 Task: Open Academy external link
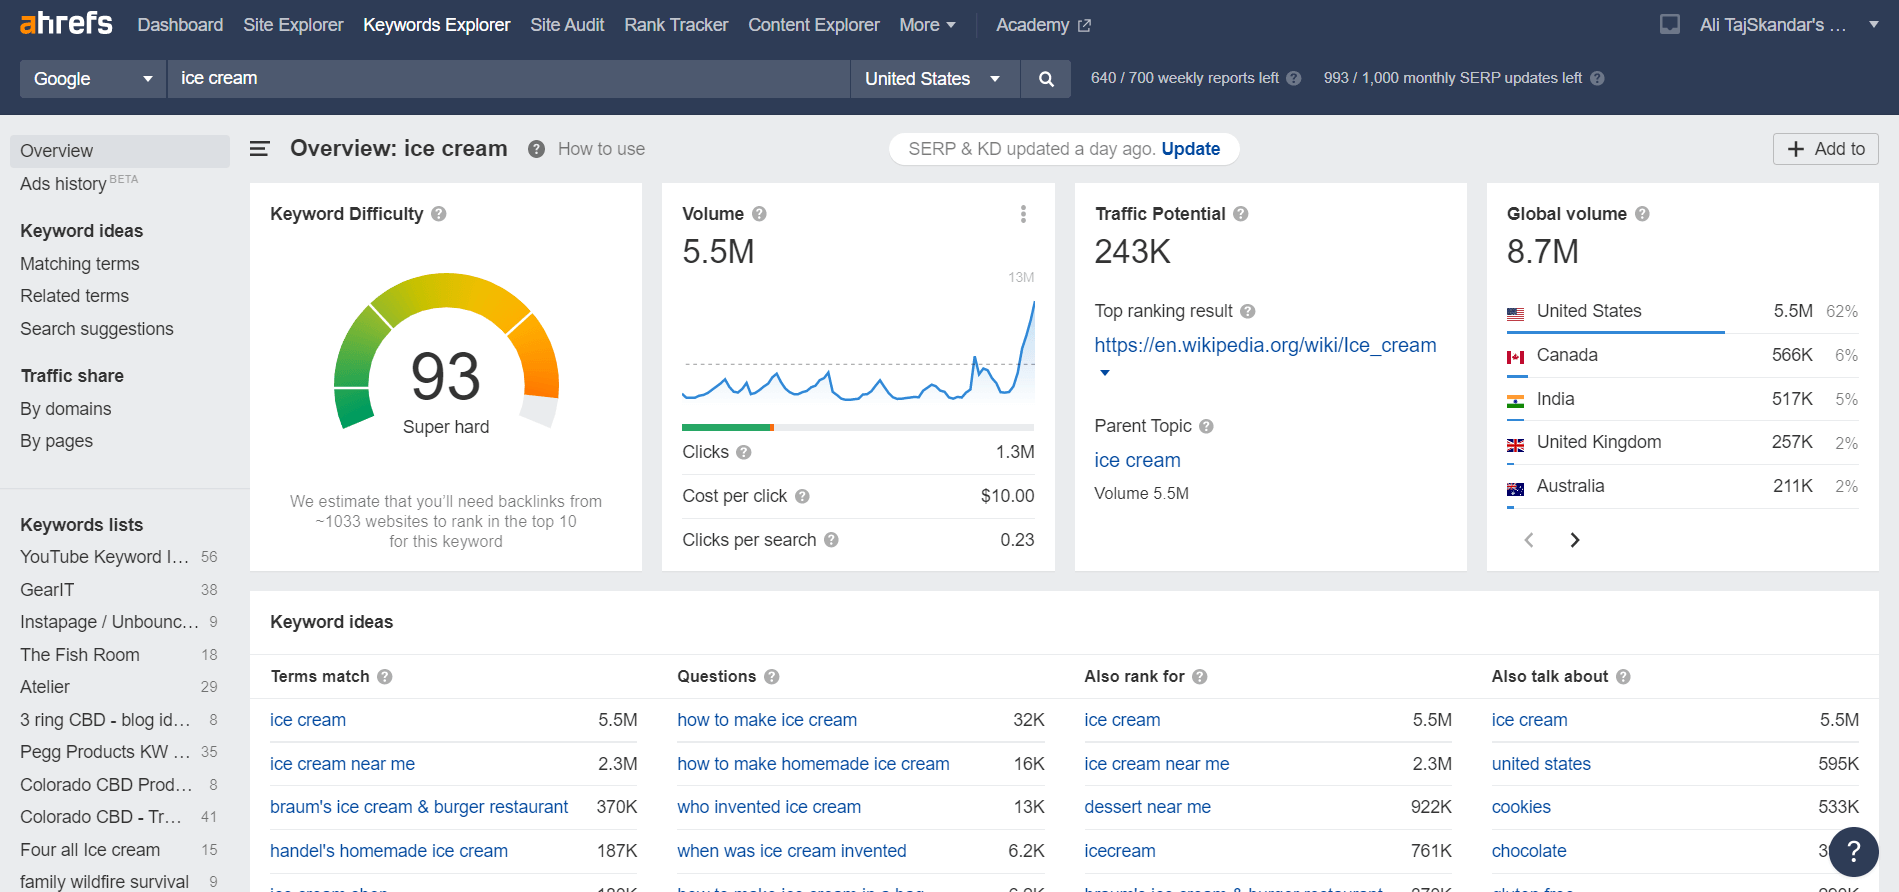[x=1043, y=25]
